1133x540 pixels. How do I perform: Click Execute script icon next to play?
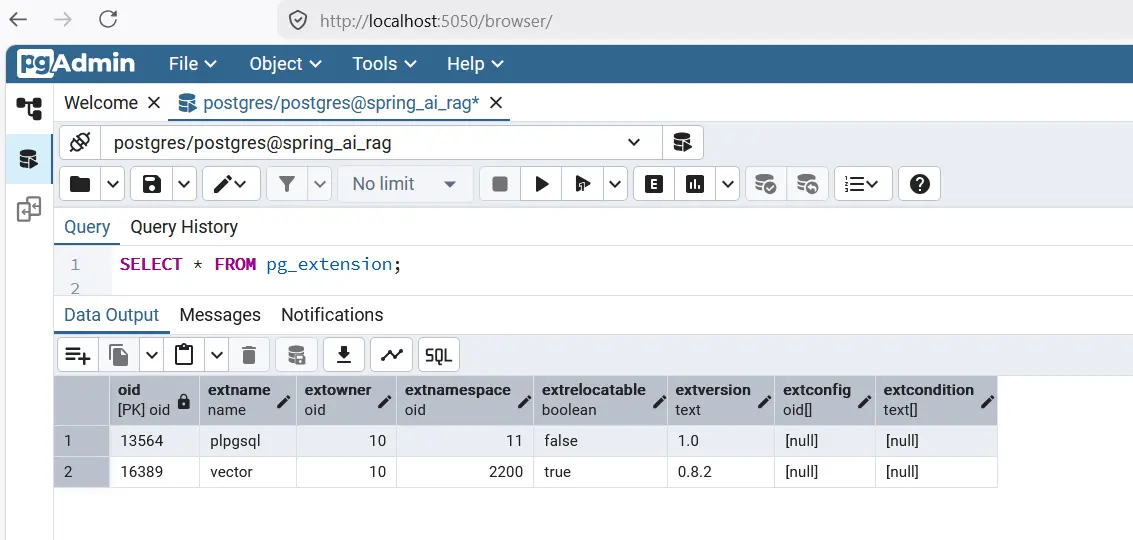coord(582,184)
